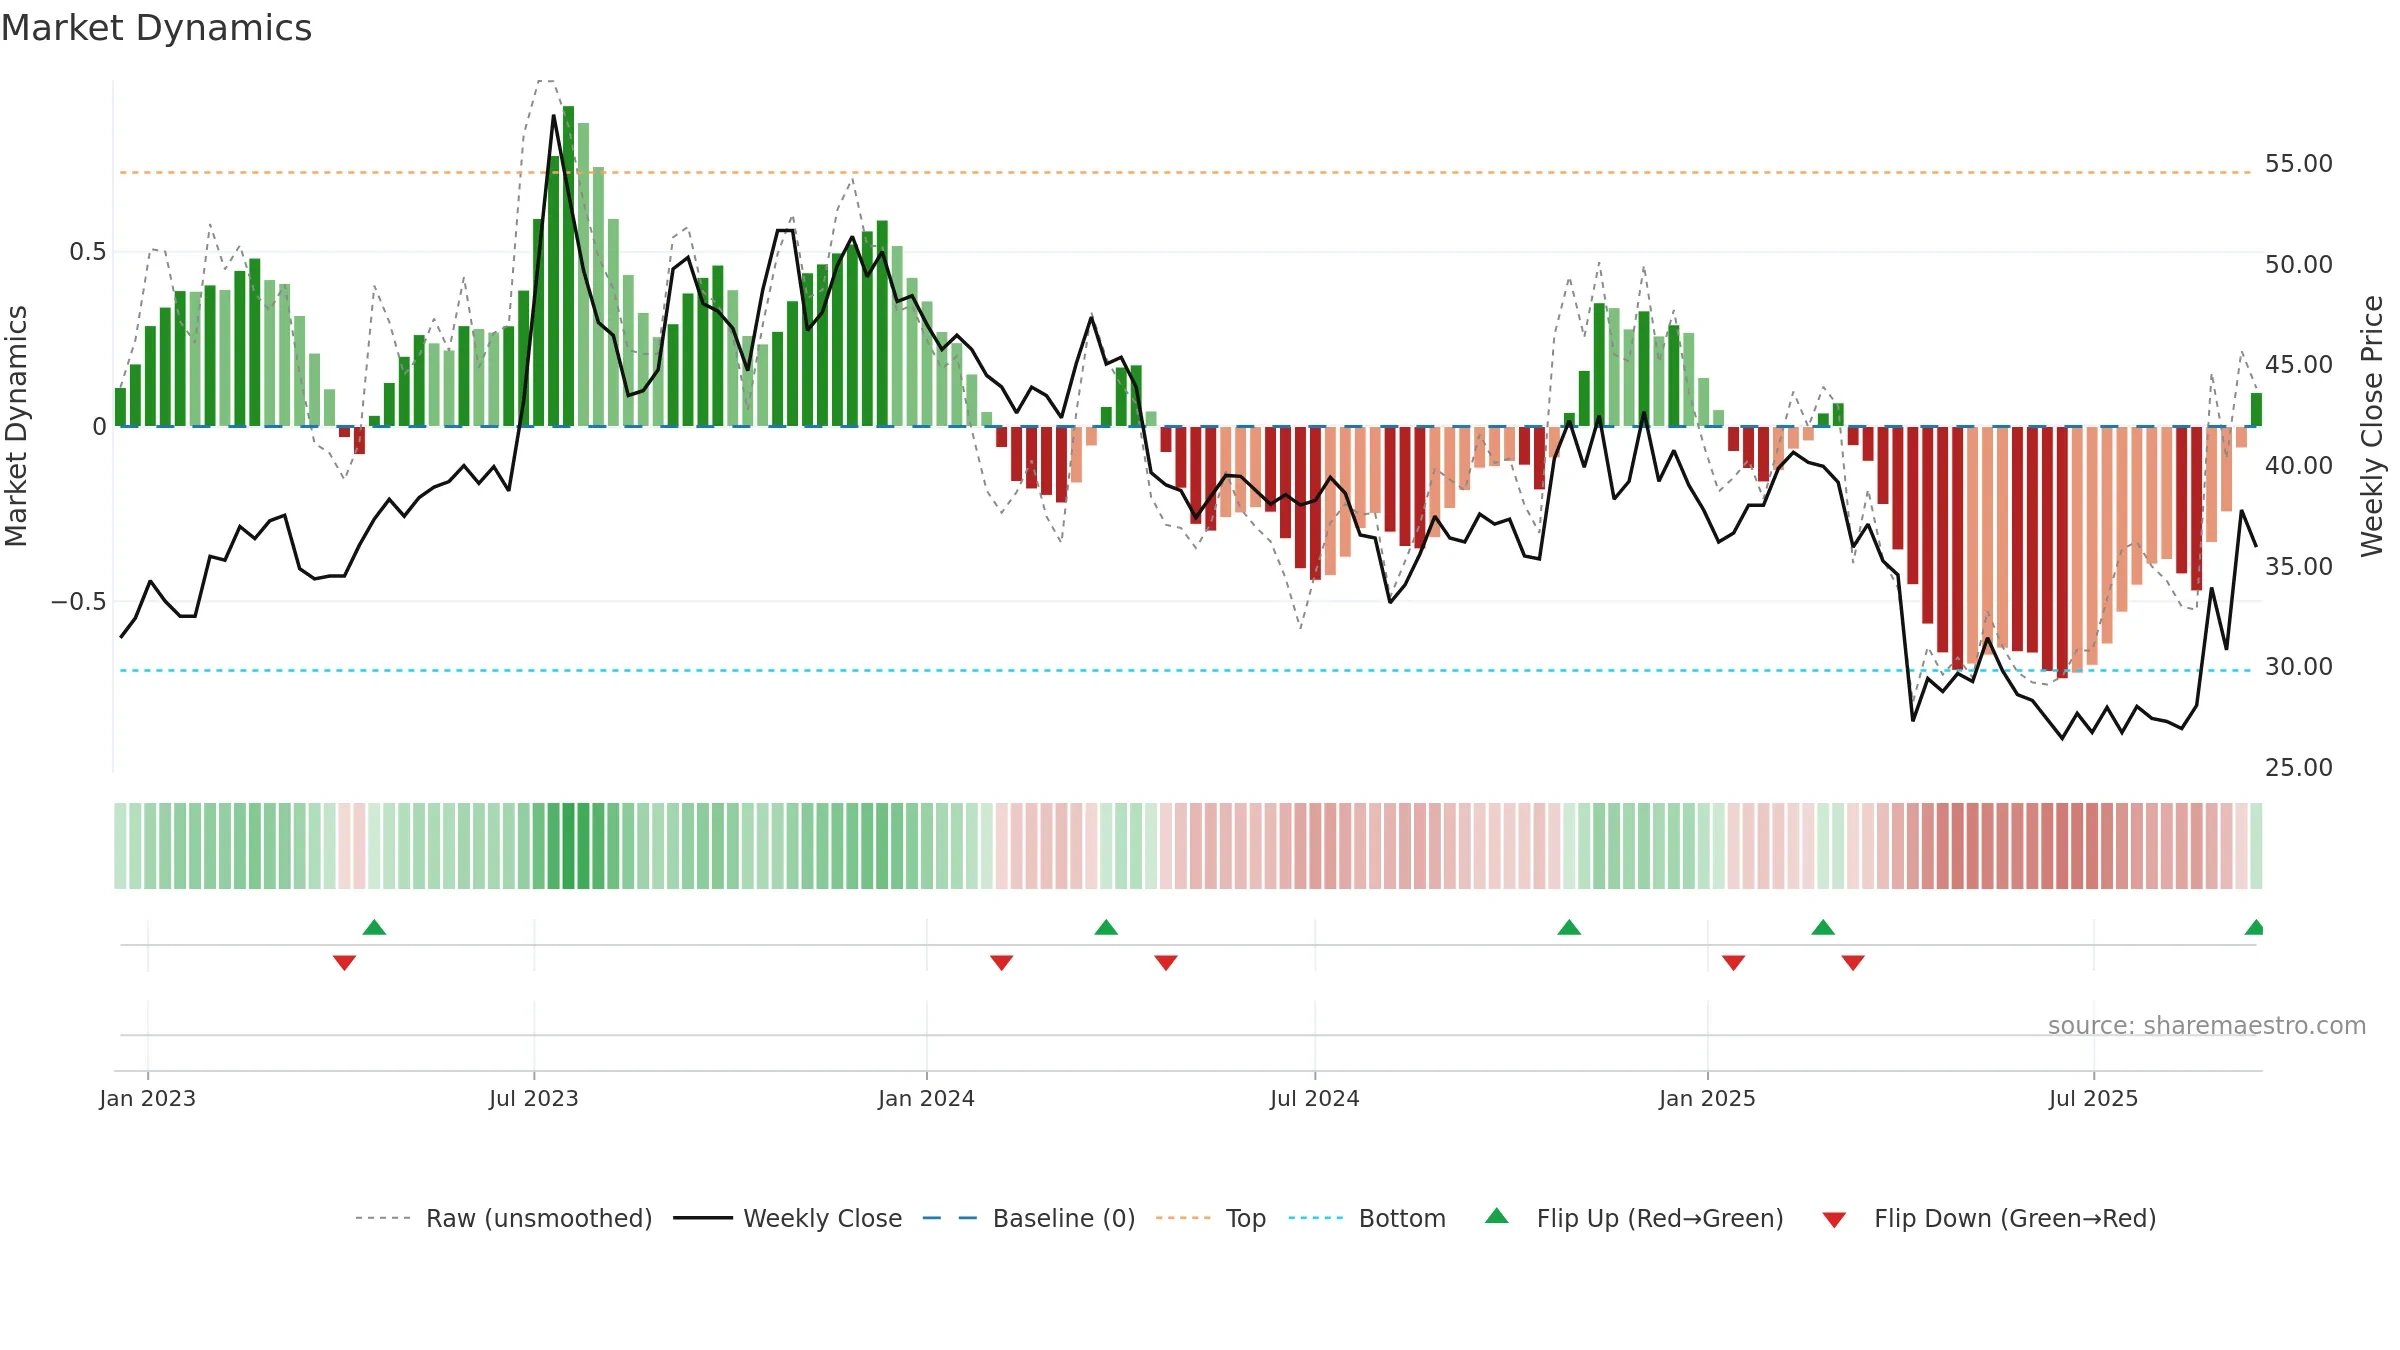Click the weekly close peak near Jul 2023
Screen dimensions: 2400x1350
(554, 116)
